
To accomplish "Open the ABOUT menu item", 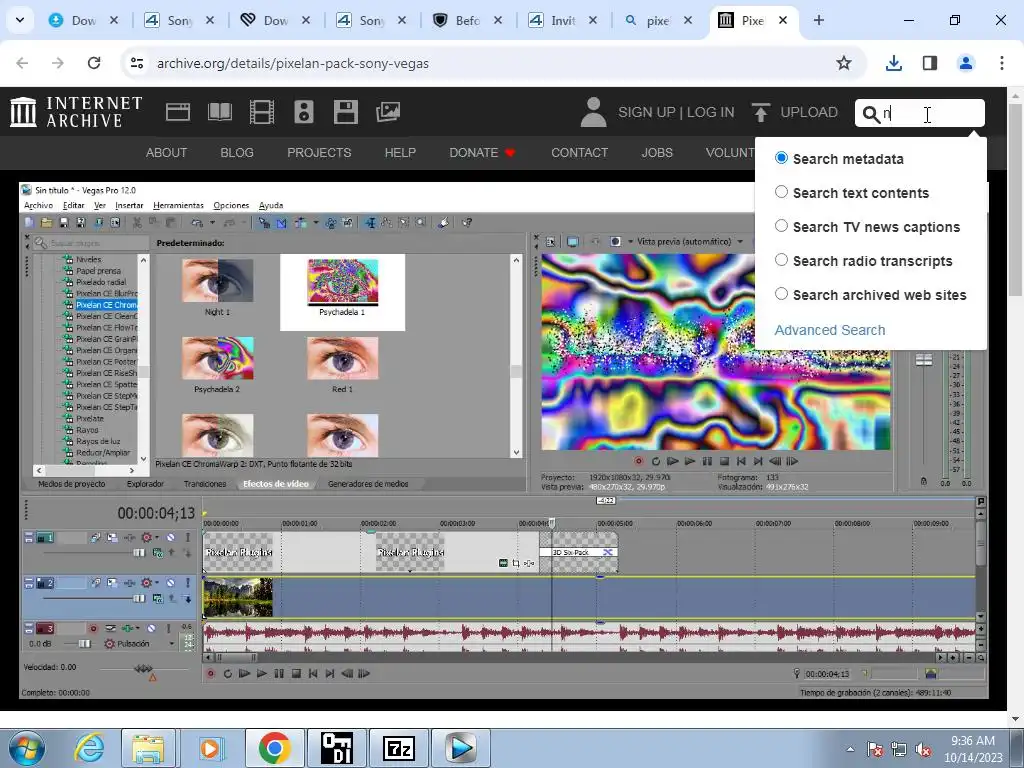I will click(167, 153).
